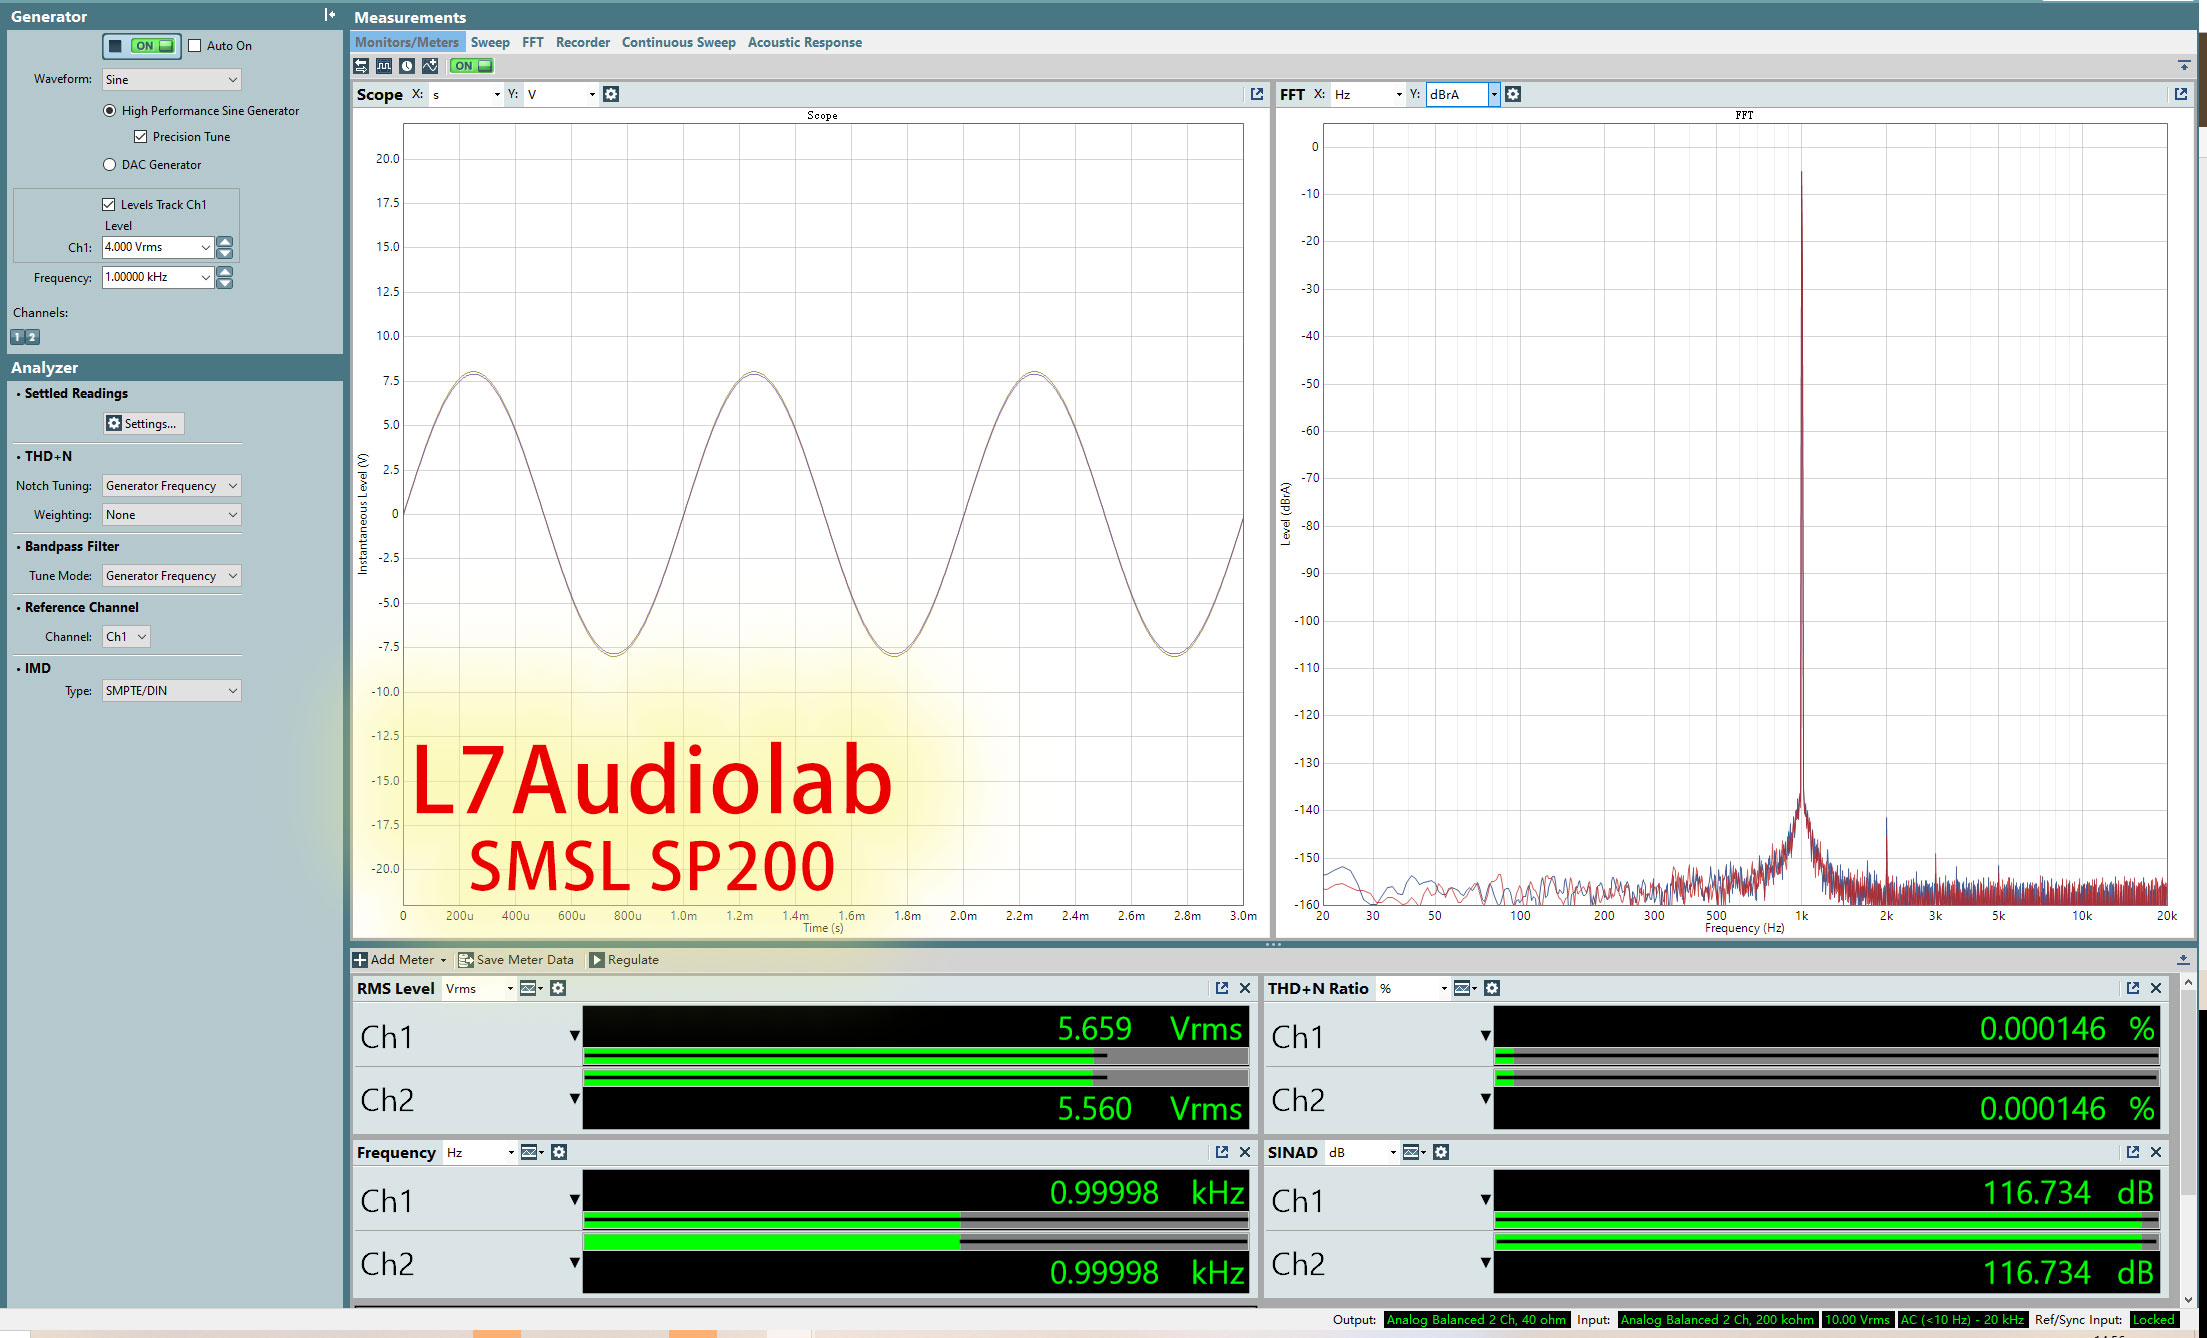
Task: Click the Regulate button
Action: point(624,960)
